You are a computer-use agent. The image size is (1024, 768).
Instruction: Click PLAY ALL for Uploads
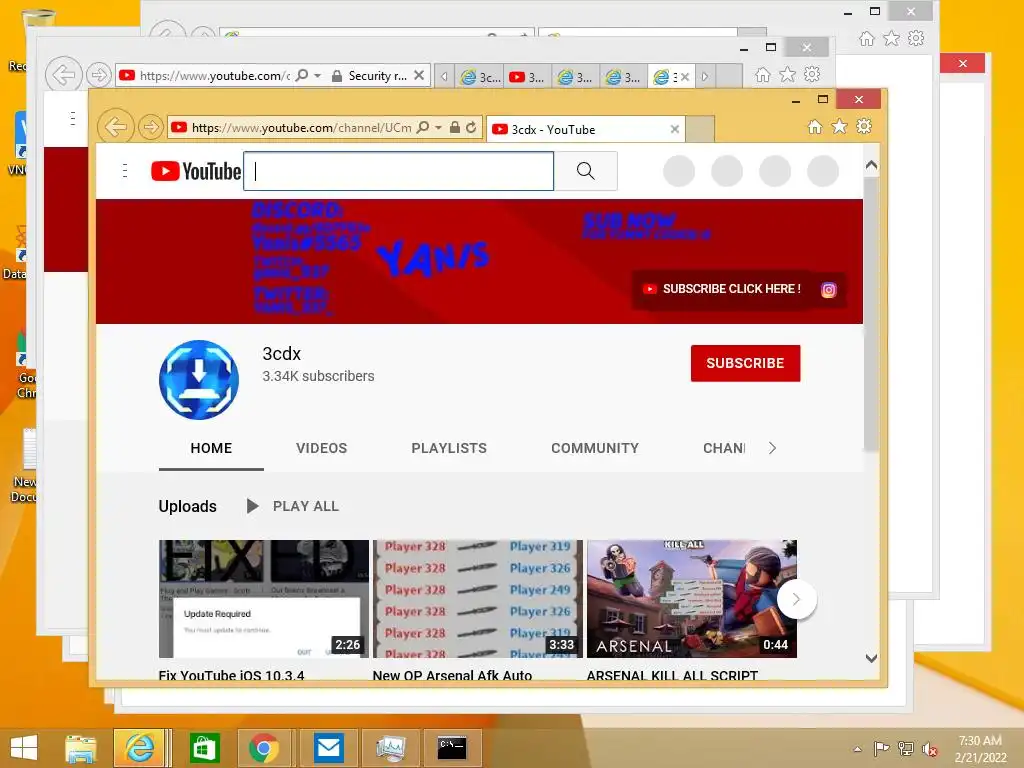click(292, 506)
